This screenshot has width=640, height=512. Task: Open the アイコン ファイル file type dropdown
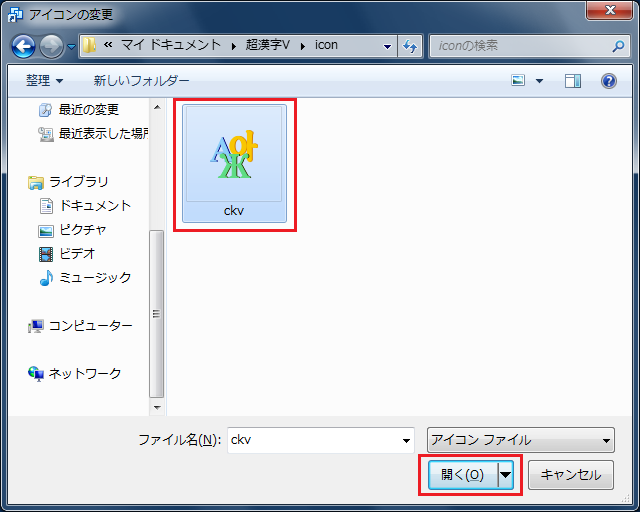(x=520, y=440)
